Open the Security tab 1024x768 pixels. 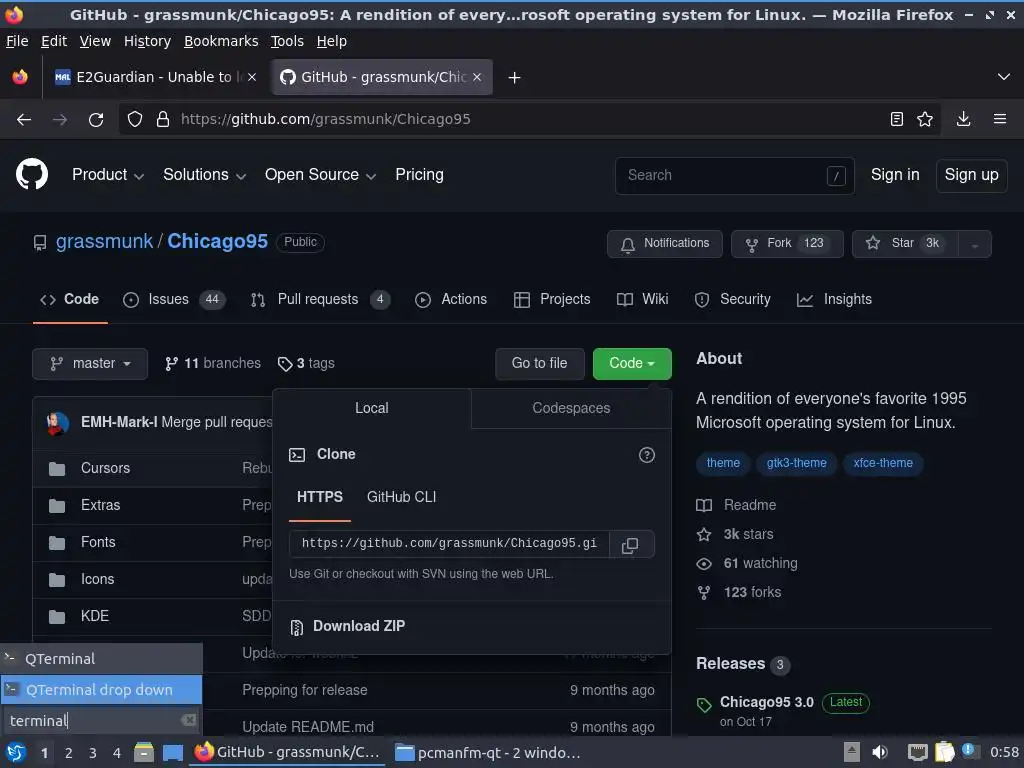[x=732, y=300]
